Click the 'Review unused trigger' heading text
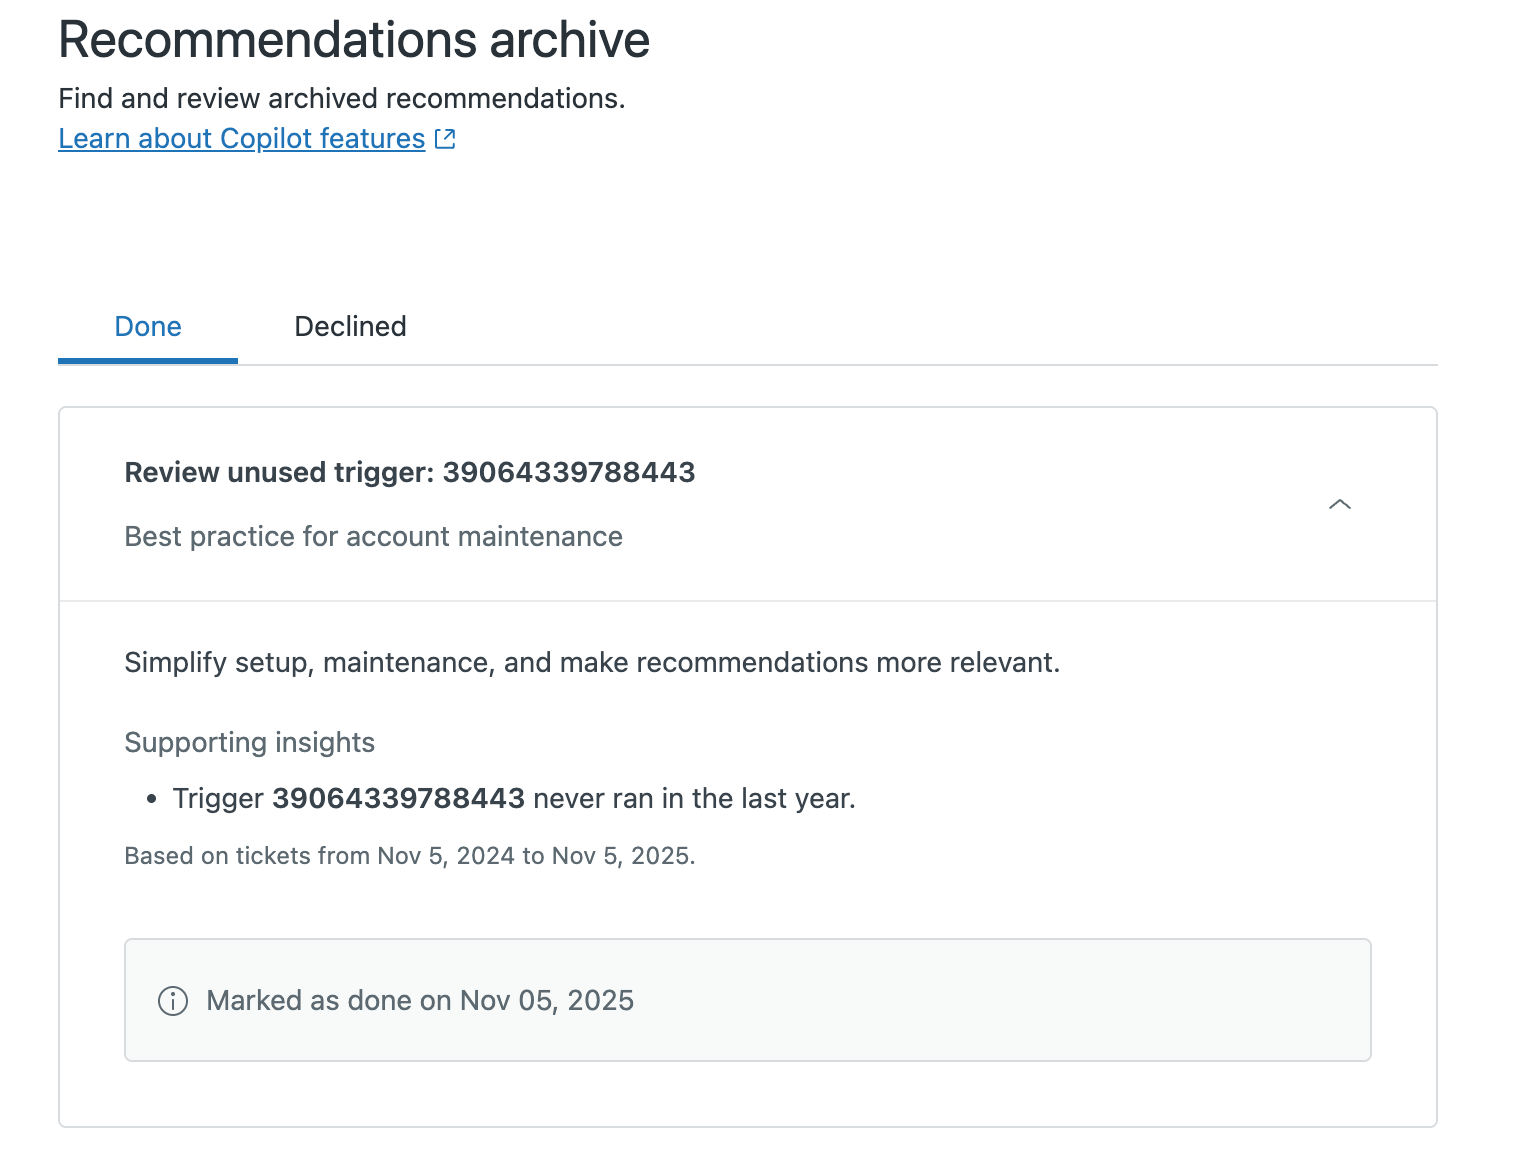 [x=279, y=472]
